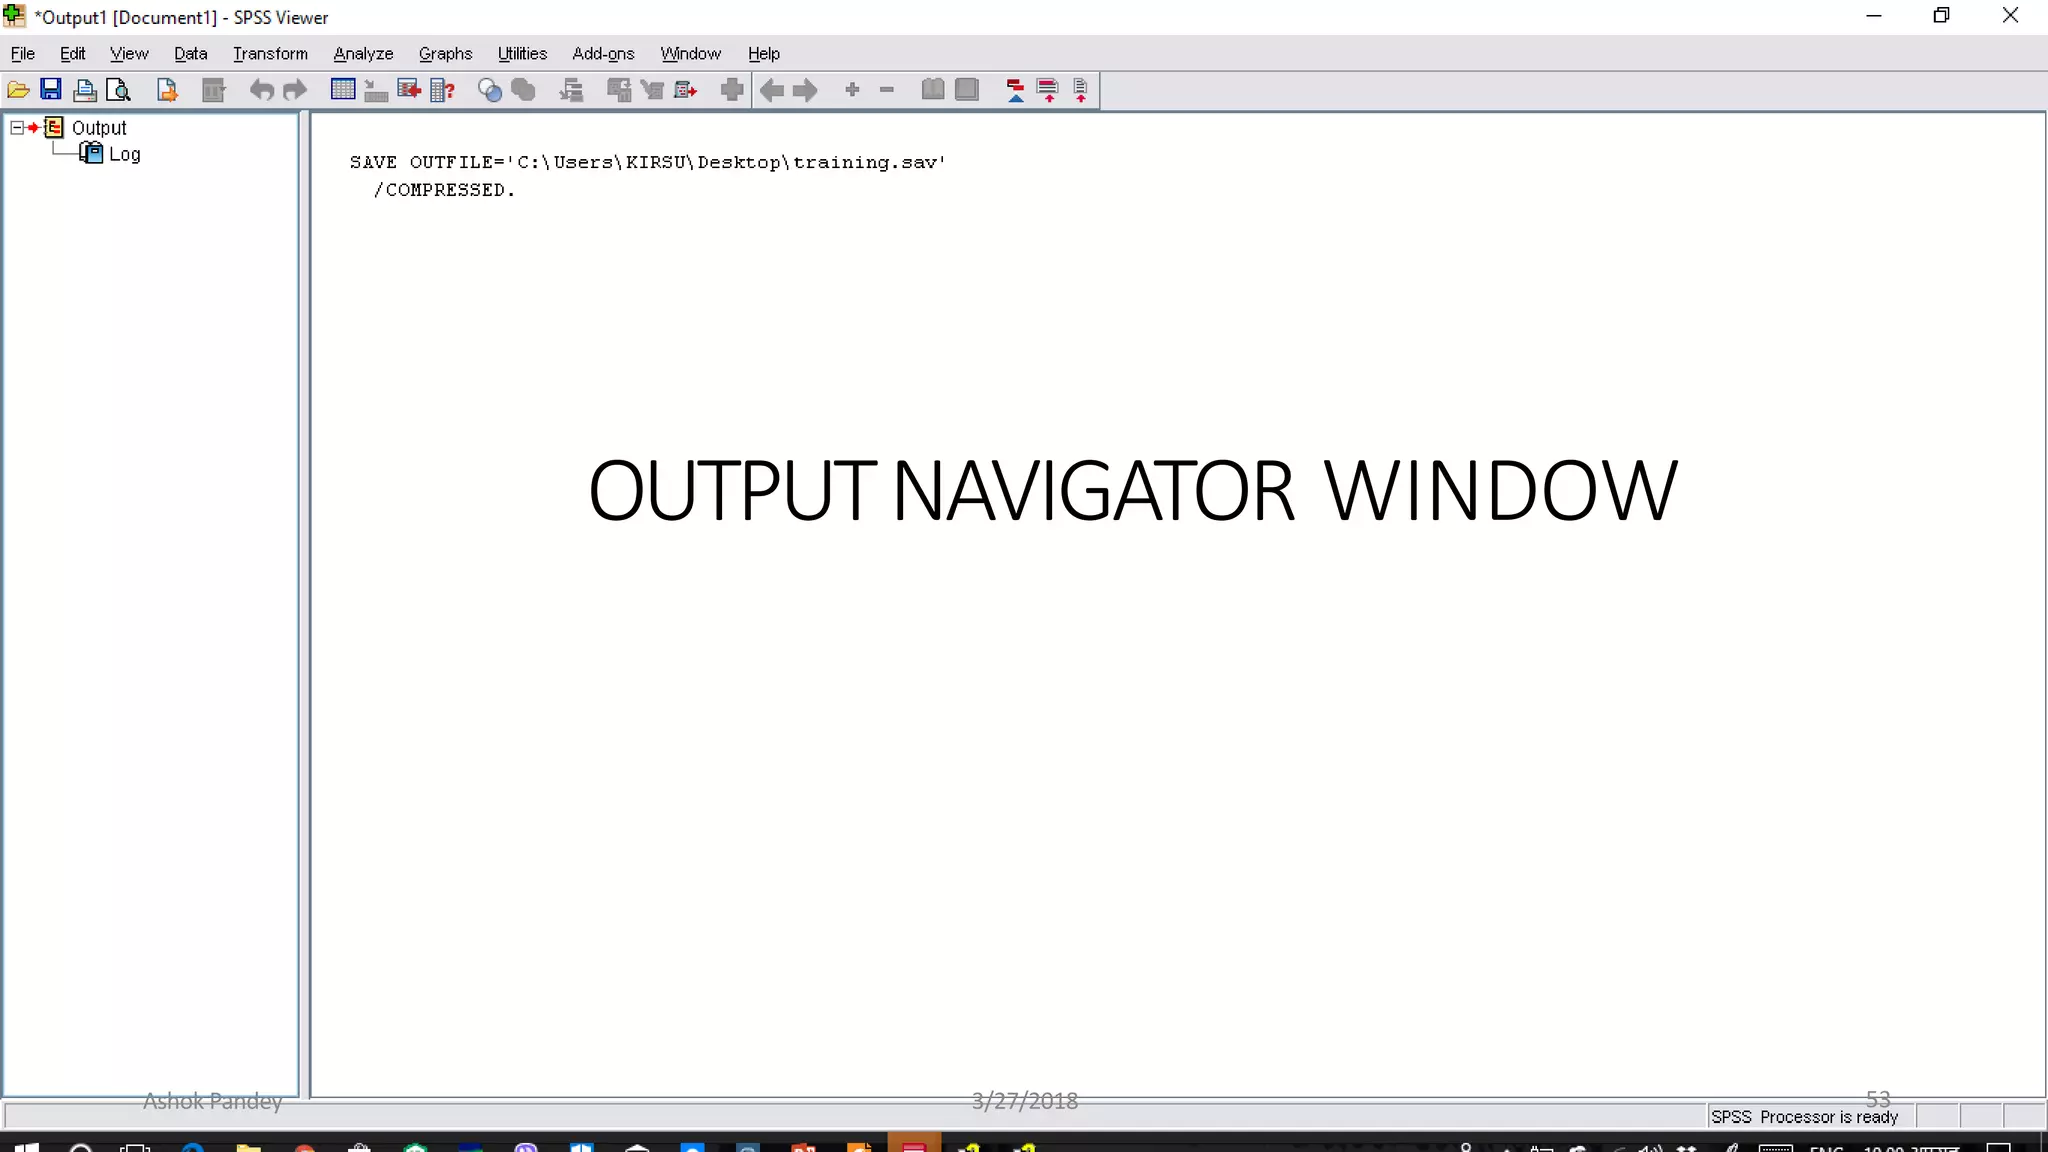Open the Graphs menu
The height and width of the screenshot is (1152, 2048).
coord(445,54)
